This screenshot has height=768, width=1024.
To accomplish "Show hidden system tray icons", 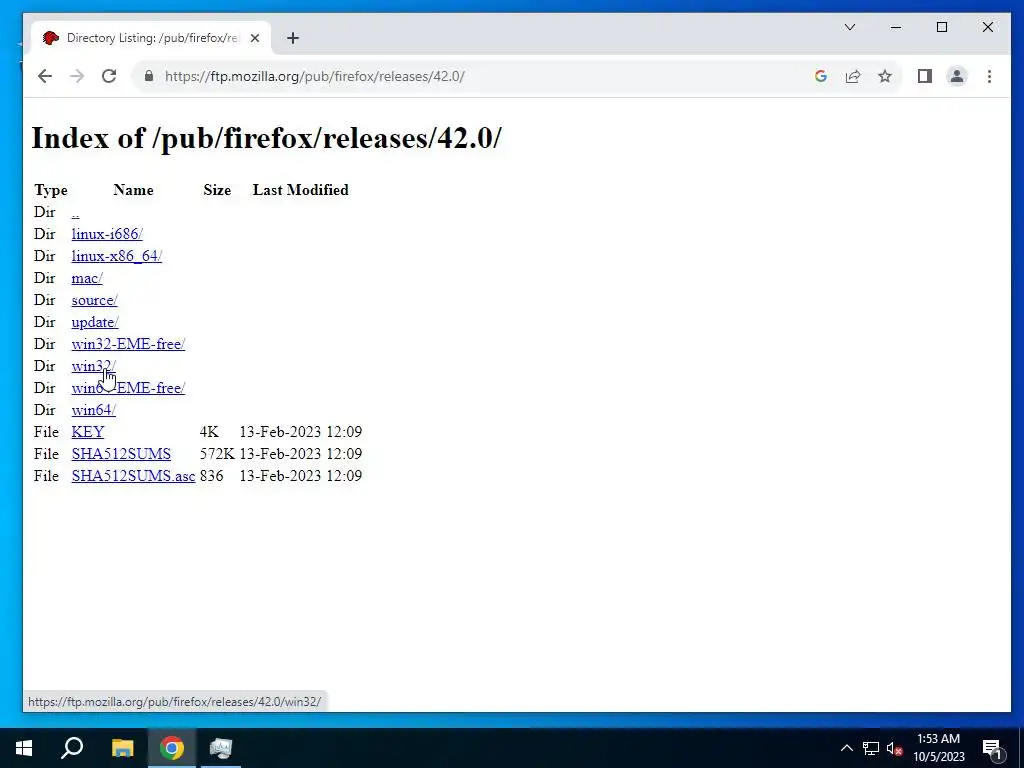I will point(846,748).
